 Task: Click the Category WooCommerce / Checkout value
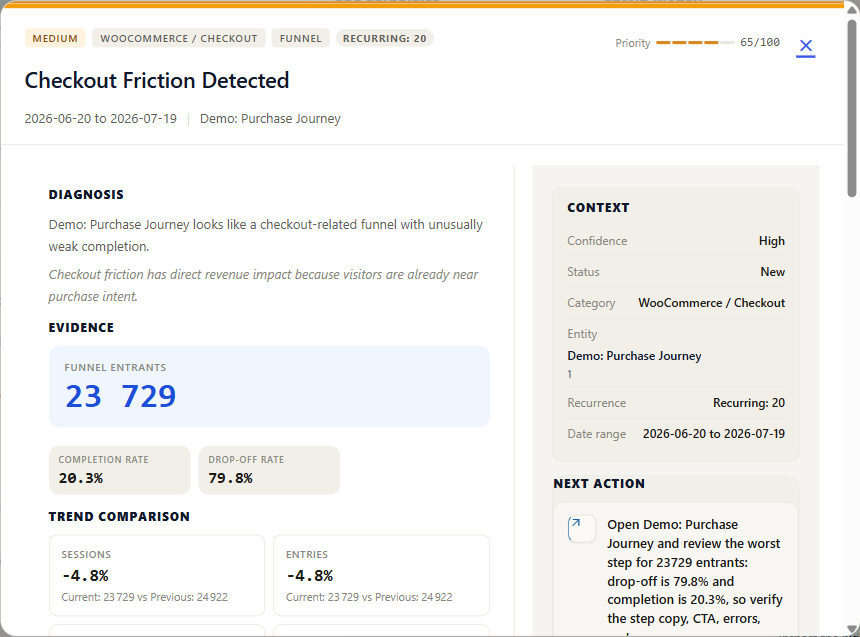pos(711,303)
